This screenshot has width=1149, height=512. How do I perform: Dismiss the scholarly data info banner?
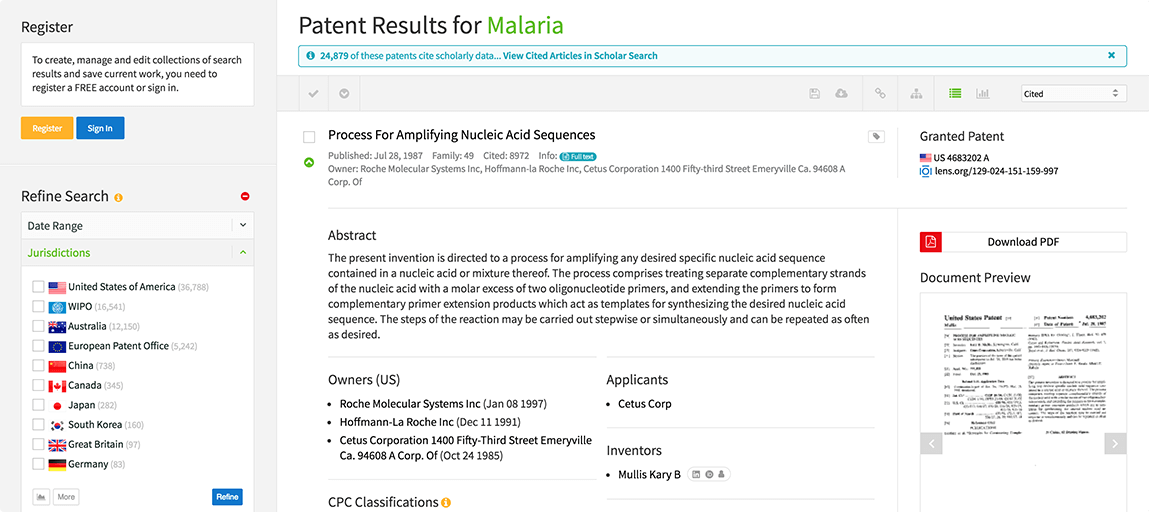click(x=1112, y=56)
